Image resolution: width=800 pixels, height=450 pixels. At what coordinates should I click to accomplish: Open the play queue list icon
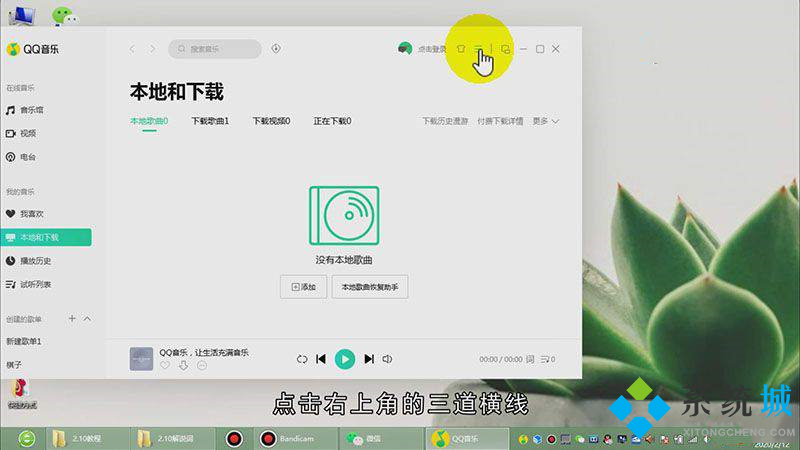click(x=548, y=359)
